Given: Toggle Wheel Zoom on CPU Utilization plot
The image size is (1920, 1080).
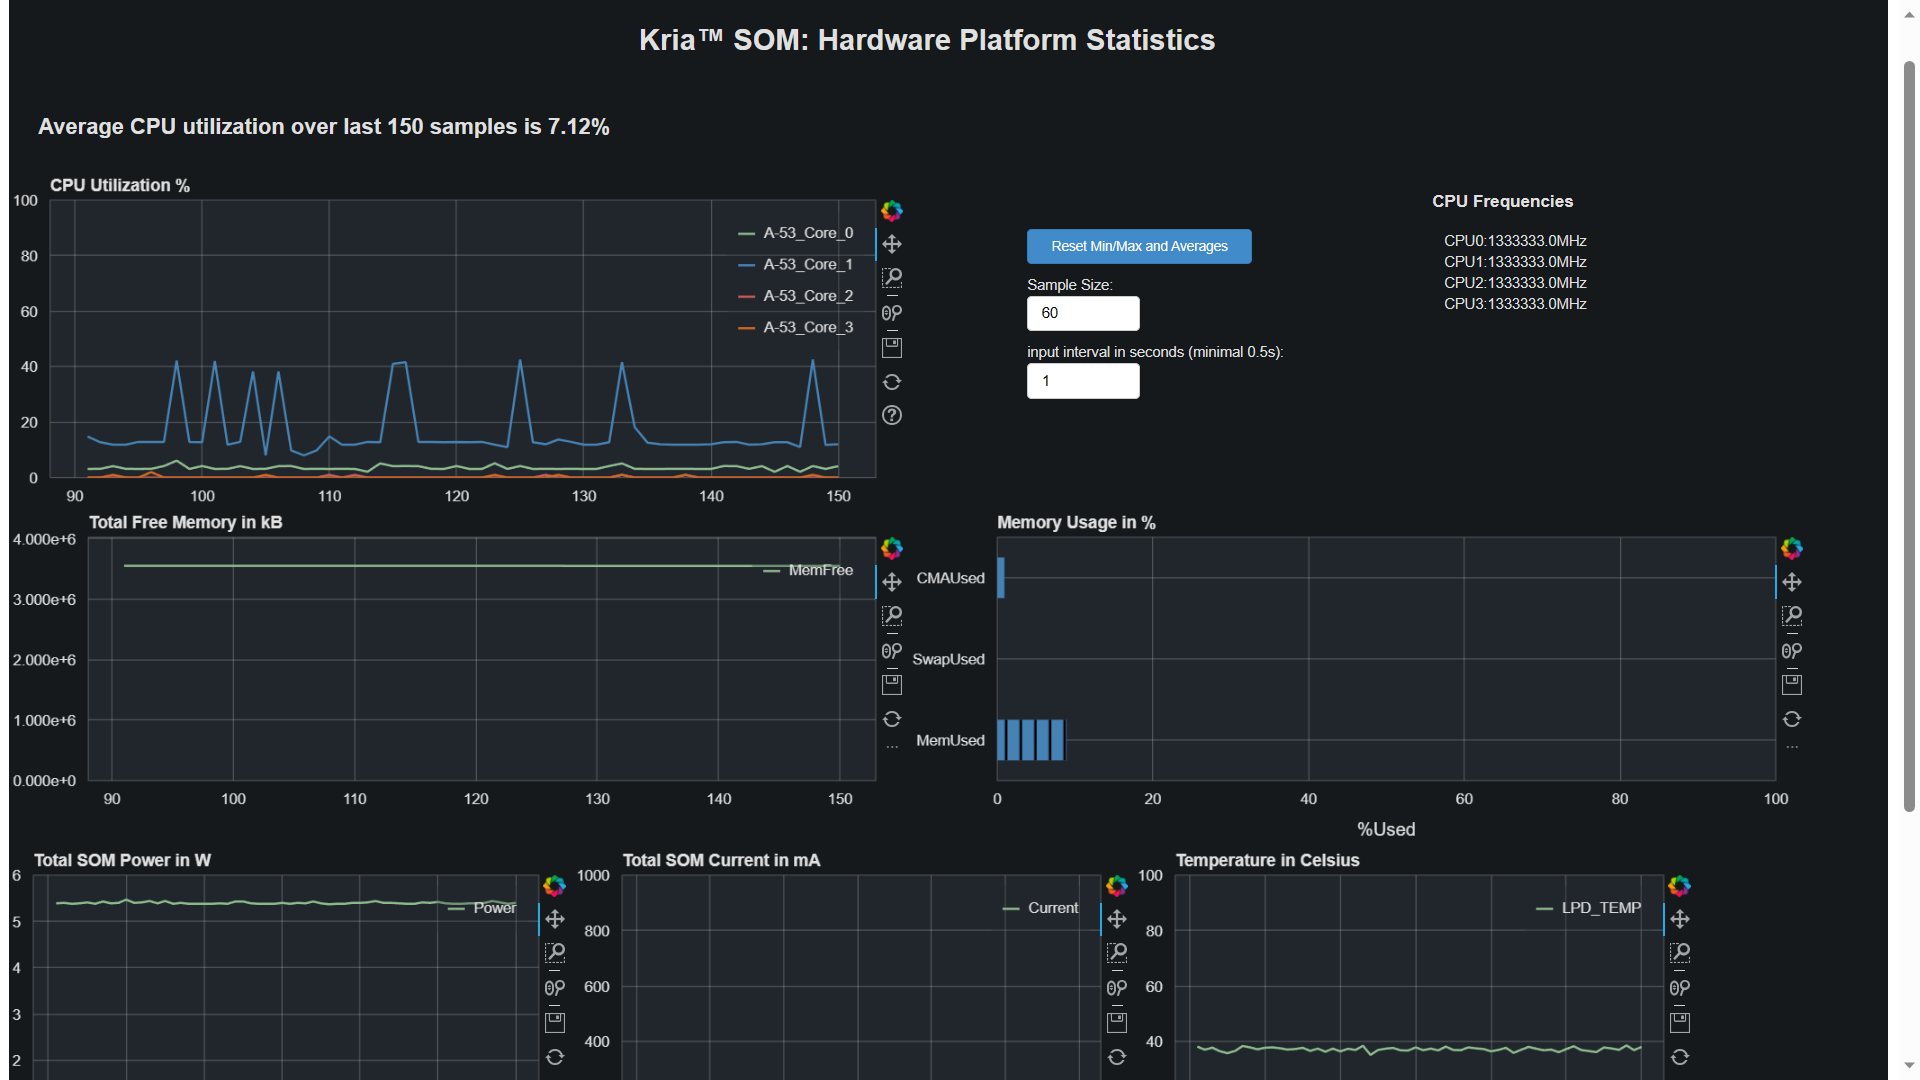Looking at the screenshot, I should (892, 313).
